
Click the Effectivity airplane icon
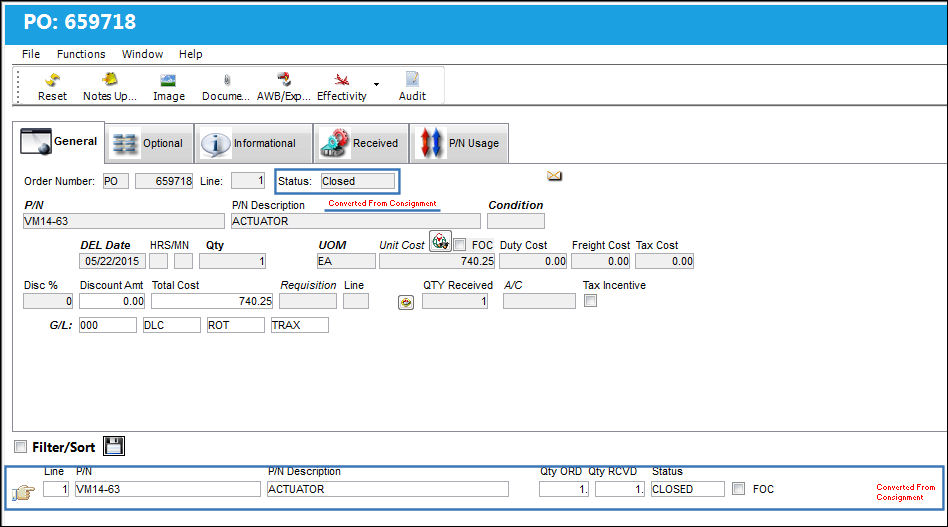coord(342,80)
